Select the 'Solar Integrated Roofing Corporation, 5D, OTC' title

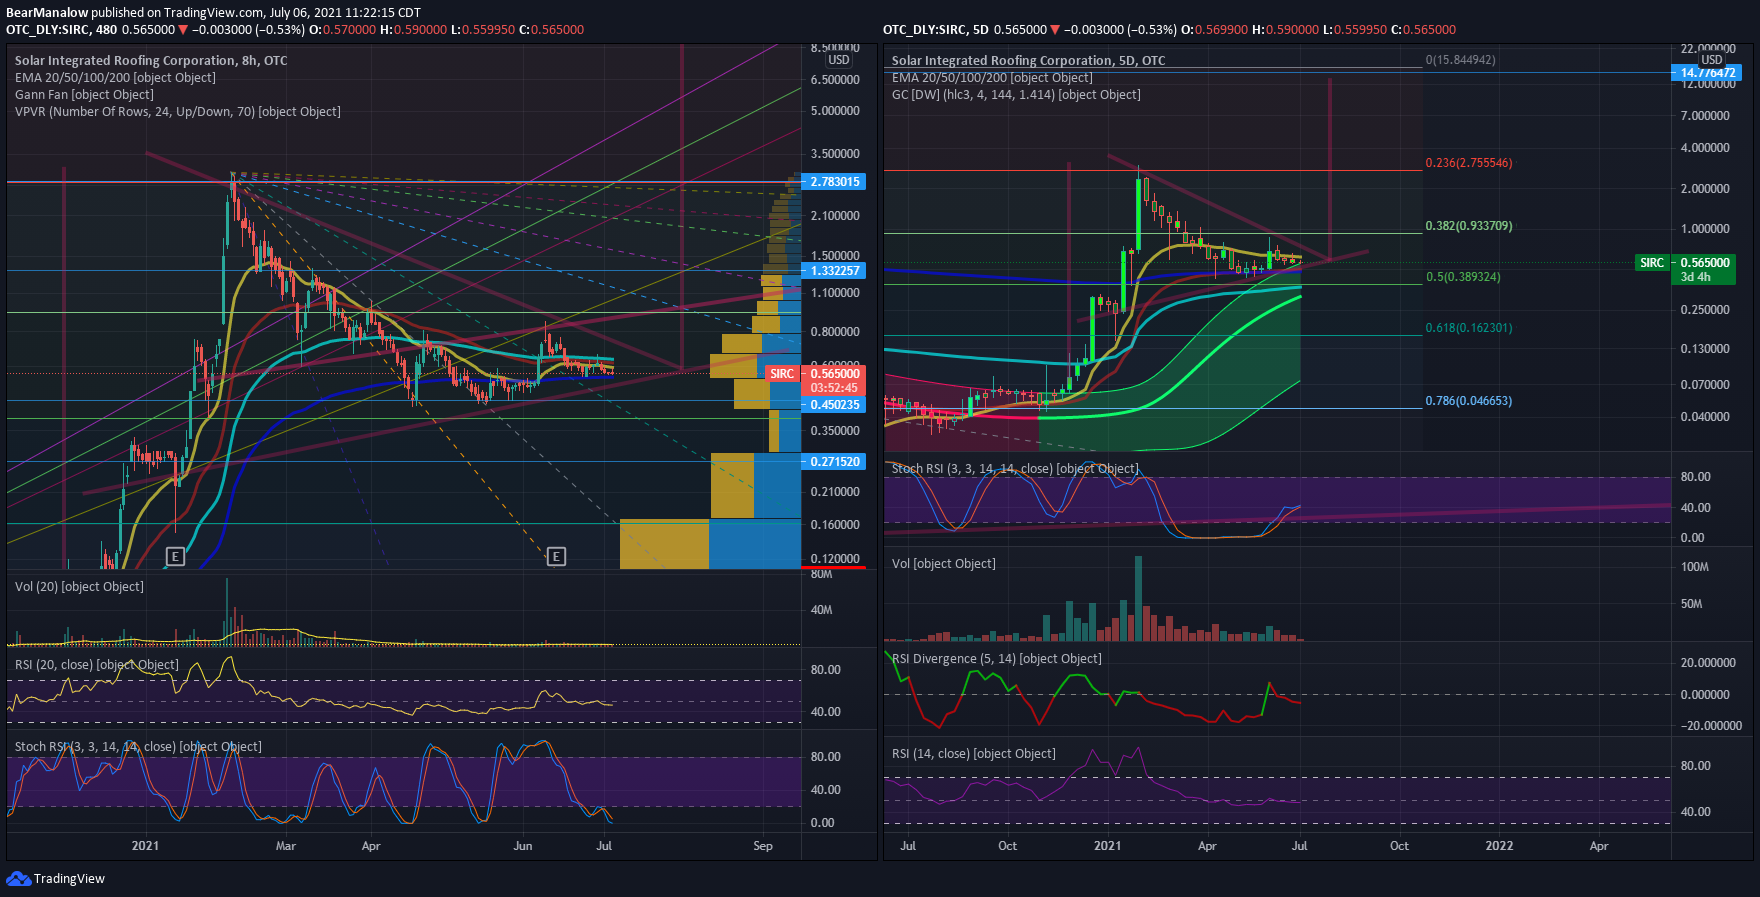pyautogui.click(x=1028, y=60)
